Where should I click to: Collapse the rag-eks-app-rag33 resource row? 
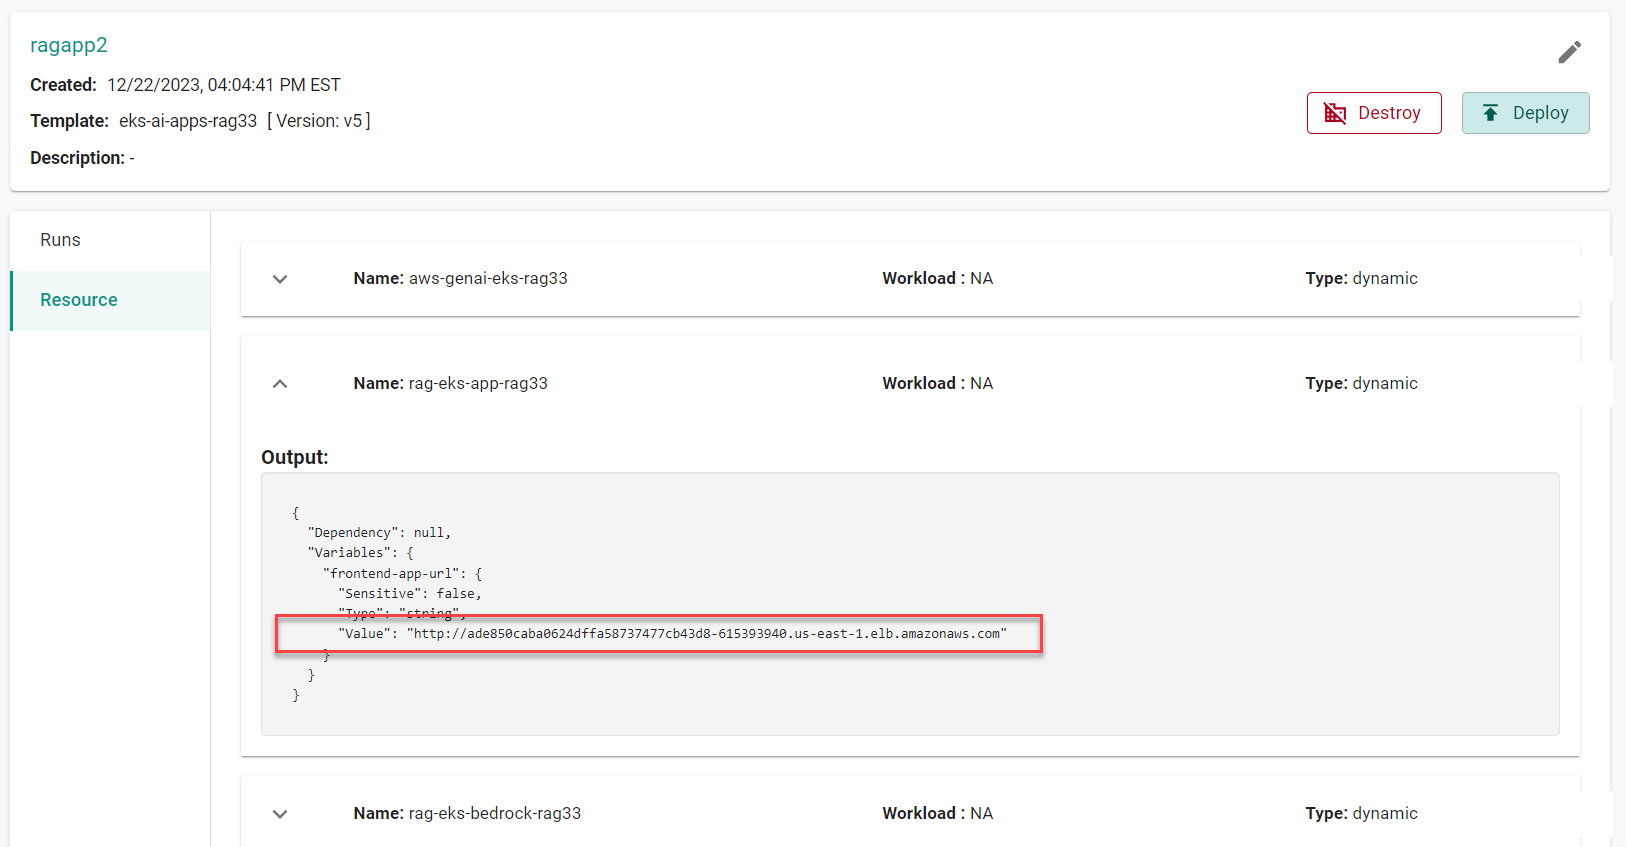click(280, 384)
